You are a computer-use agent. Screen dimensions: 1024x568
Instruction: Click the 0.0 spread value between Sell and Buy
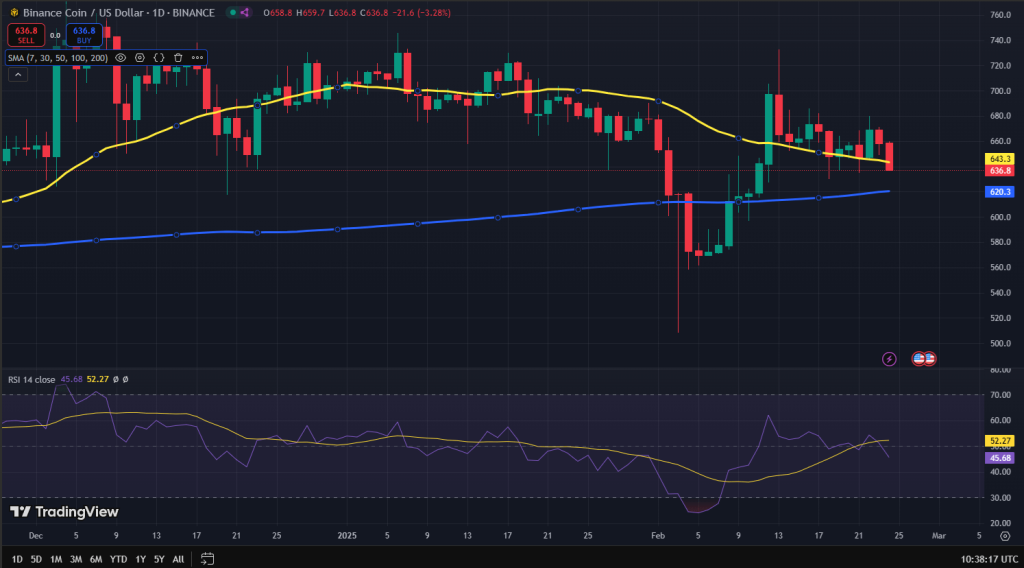[x=55, y=35]
